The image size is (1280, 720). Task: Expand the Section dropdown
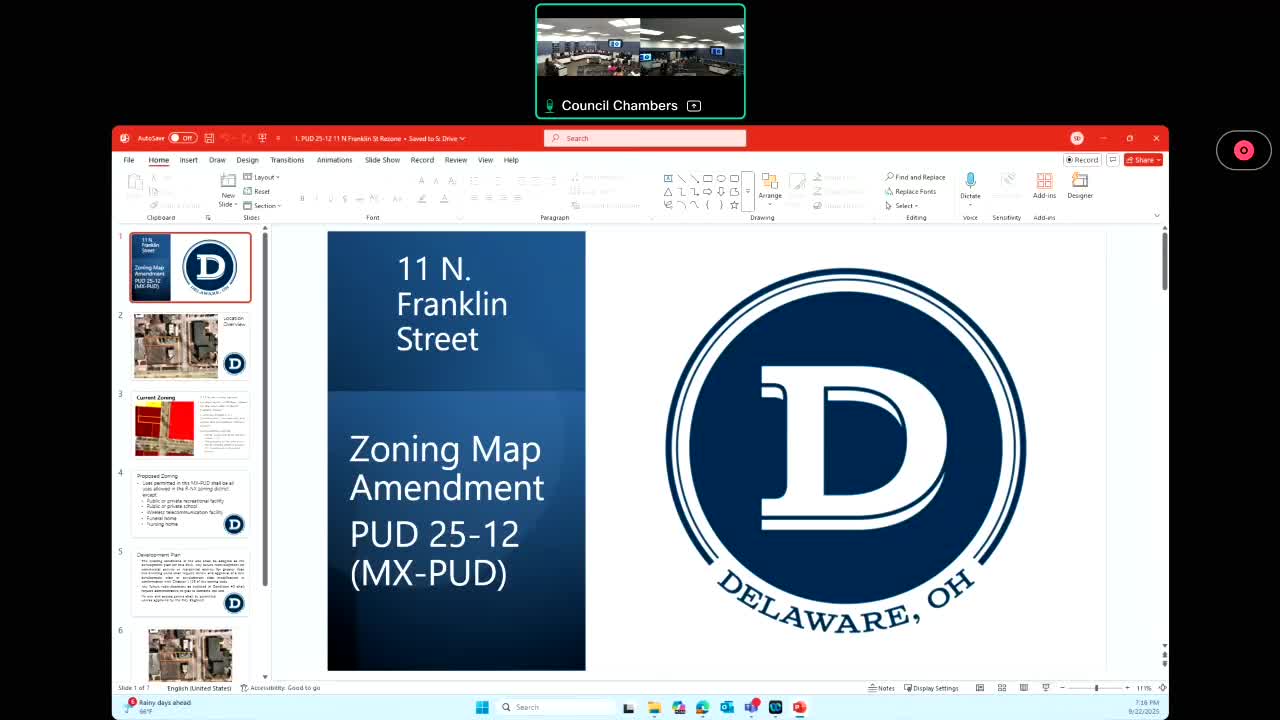tap(263, 205)
